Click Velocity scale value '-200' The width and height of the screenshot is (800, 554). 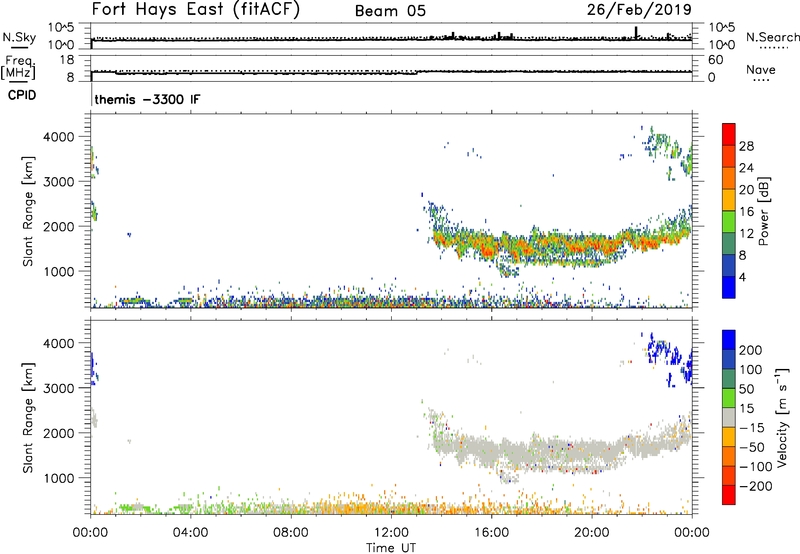point(755,486)
